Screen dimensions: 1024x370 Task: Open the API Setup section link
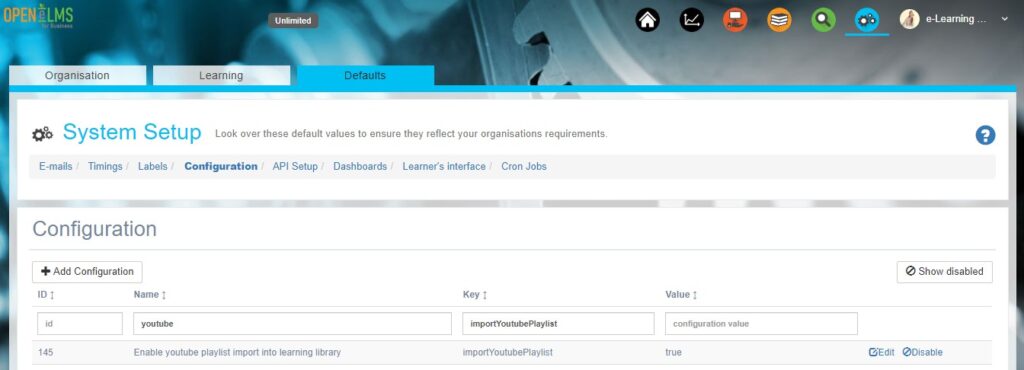tap(295, 166)
